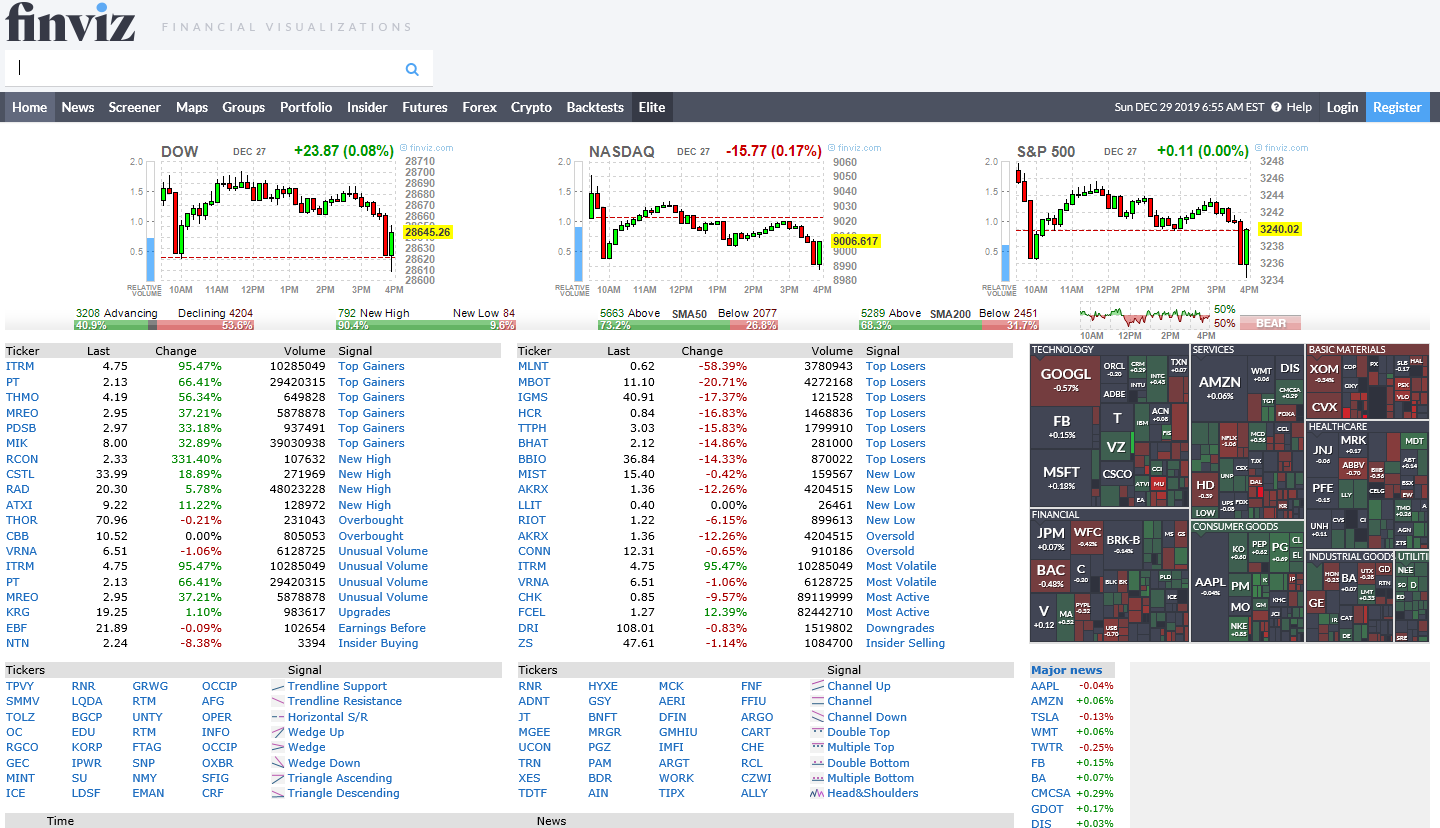Click the finviz logo
The width and height of the screenshot is (1440, 828).
70,22
